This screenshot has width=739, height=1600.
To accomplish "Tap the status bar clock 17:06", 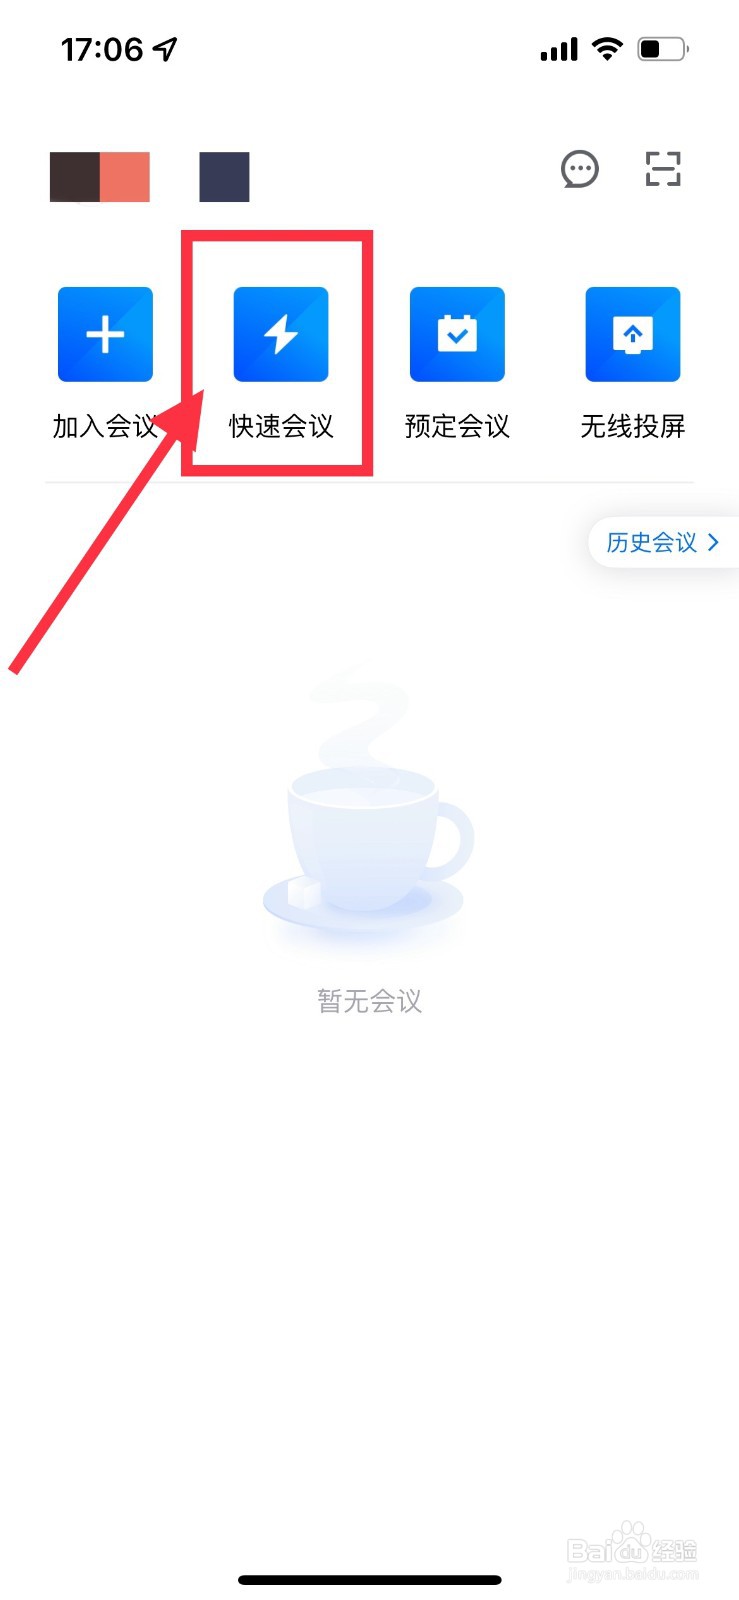I will coord(102,49).
